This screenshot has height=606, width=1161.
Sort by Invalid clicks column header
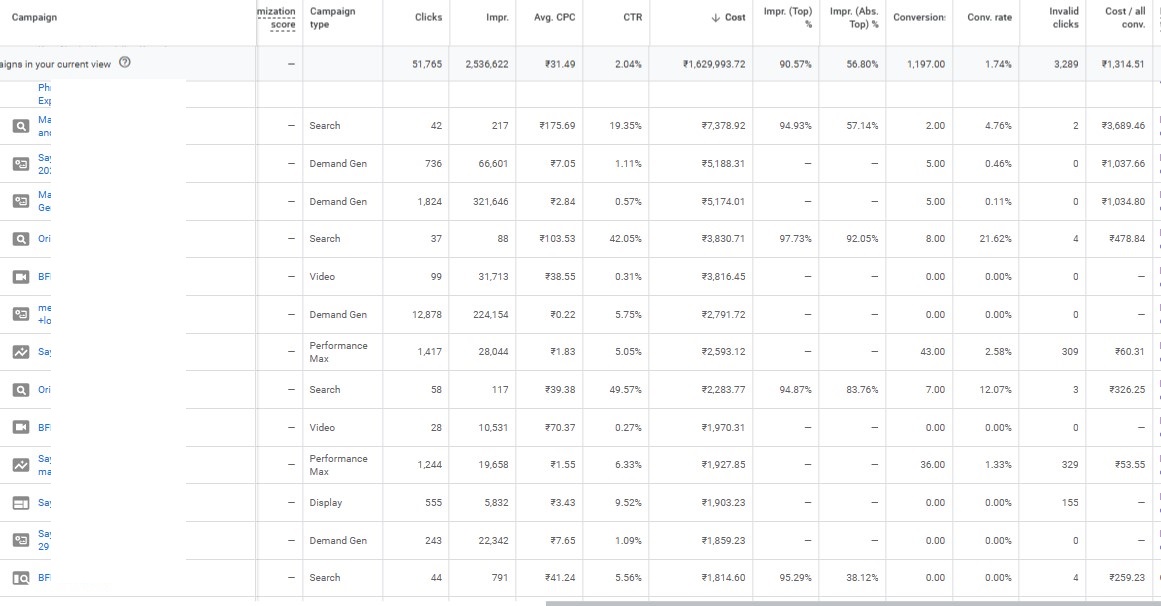click(x=1064, y=18)
